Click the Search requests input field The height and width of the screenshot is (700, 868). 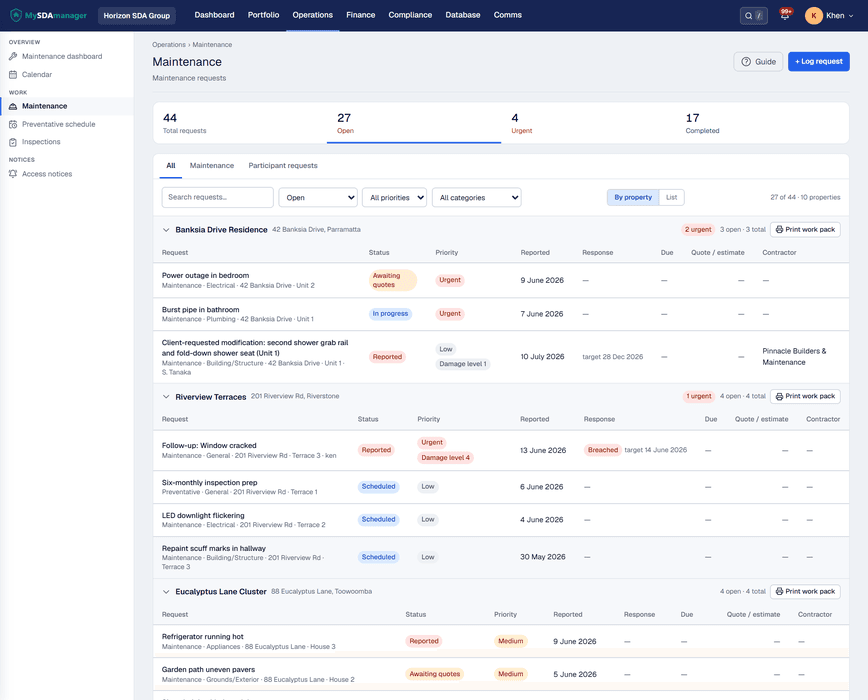pos(218,197)
